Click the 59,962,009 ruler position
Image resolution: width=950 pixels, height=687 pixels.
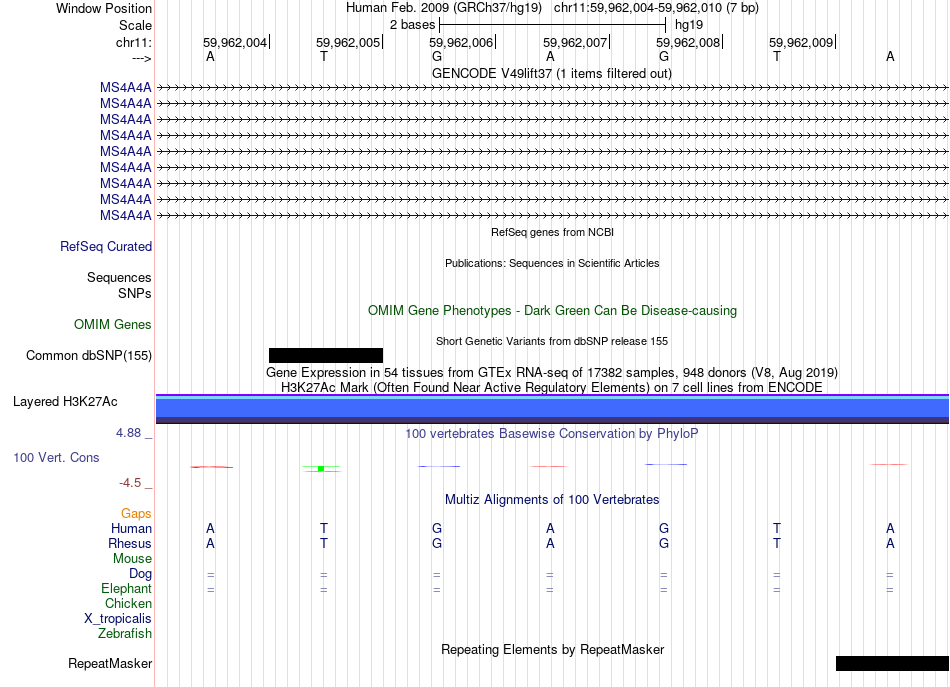coord(802,42)
